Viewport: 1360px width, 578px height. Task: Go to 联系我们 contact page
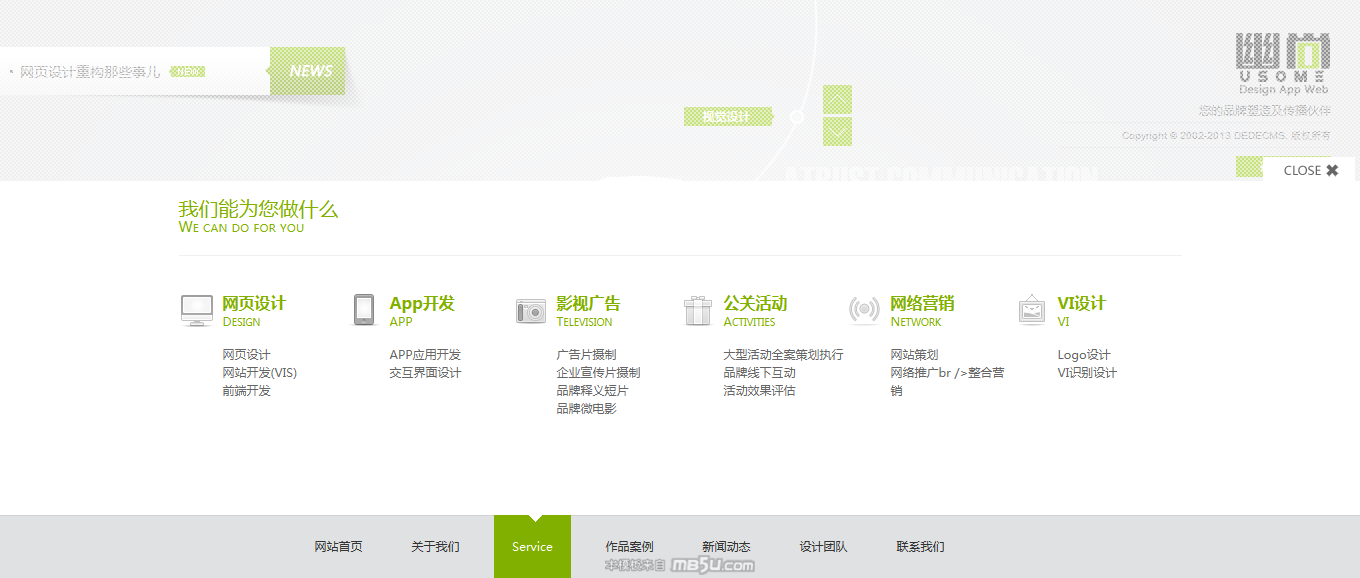(x=920, y=547)
